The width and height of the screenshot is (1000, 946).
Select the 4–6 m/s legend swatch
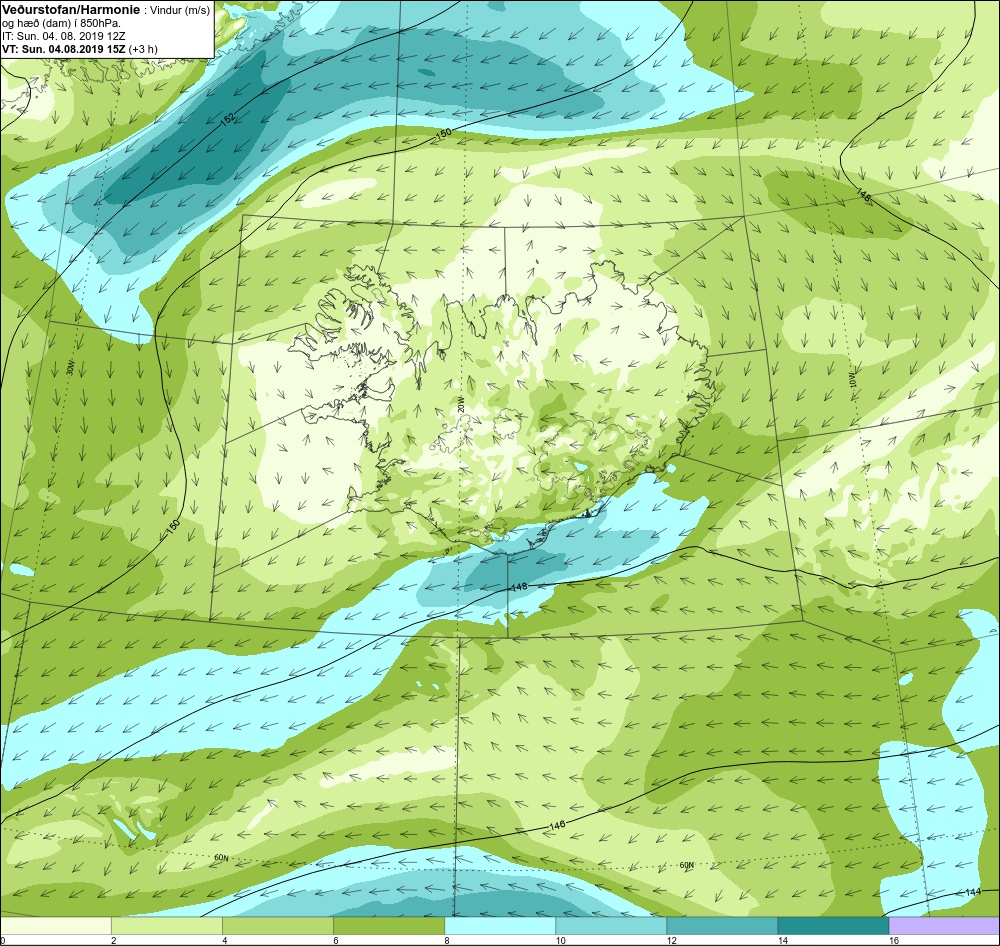coord(277,926)
